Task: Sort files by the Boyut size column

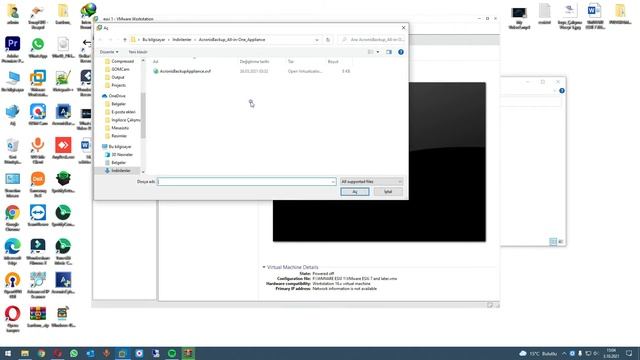Action: click(x=333, y=61)
